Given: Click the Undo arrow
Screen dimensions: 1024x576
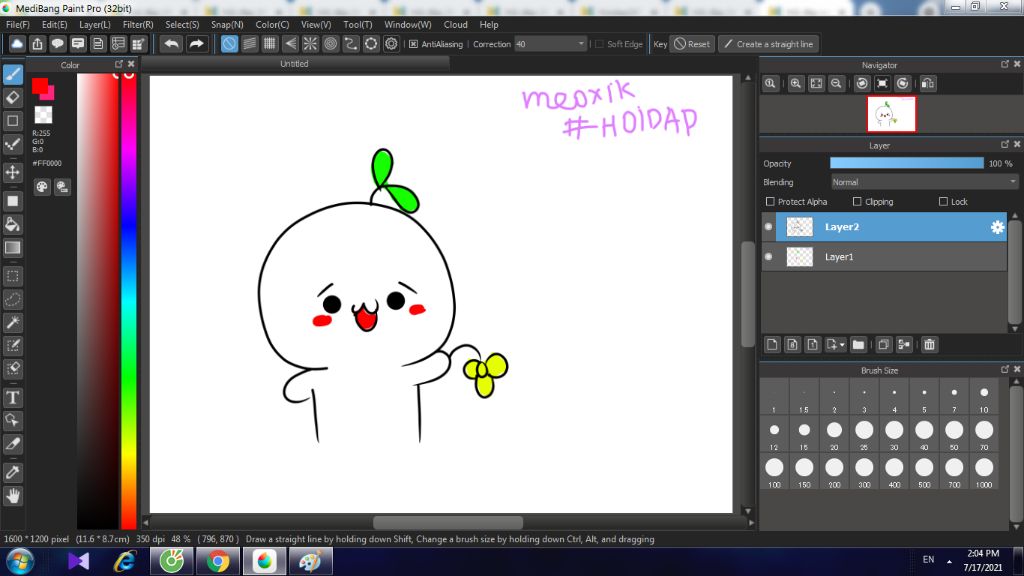Looking at the screenshot, I should [171, 44].
